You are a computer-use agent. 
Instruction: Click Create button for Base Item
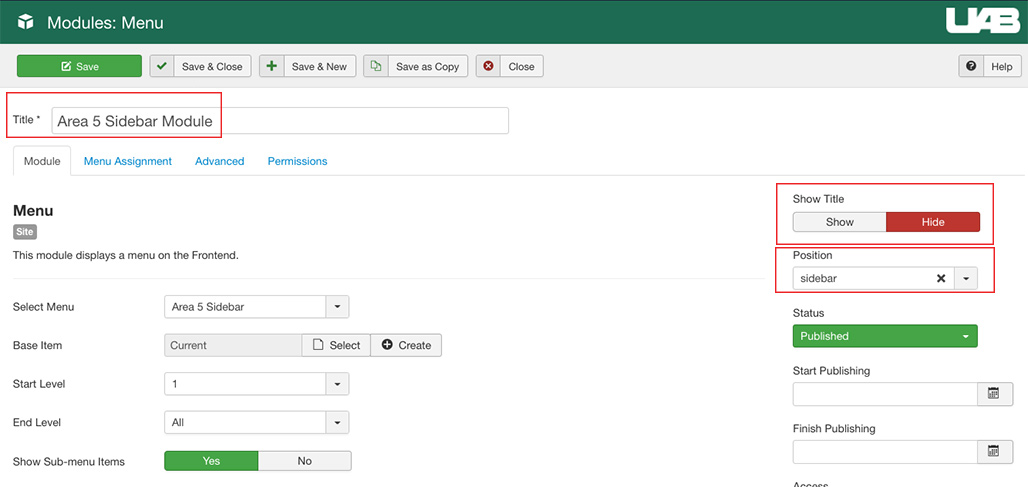[x=406, y=345]
